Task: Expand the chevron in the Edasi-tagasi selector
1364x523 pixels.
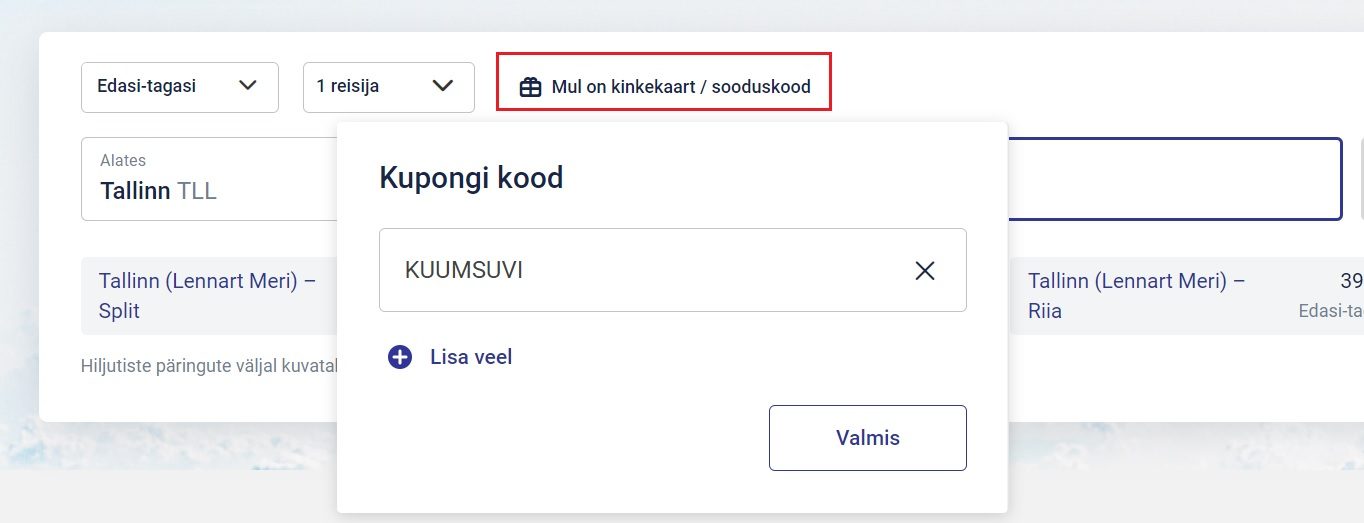Action: pos(248,85)
